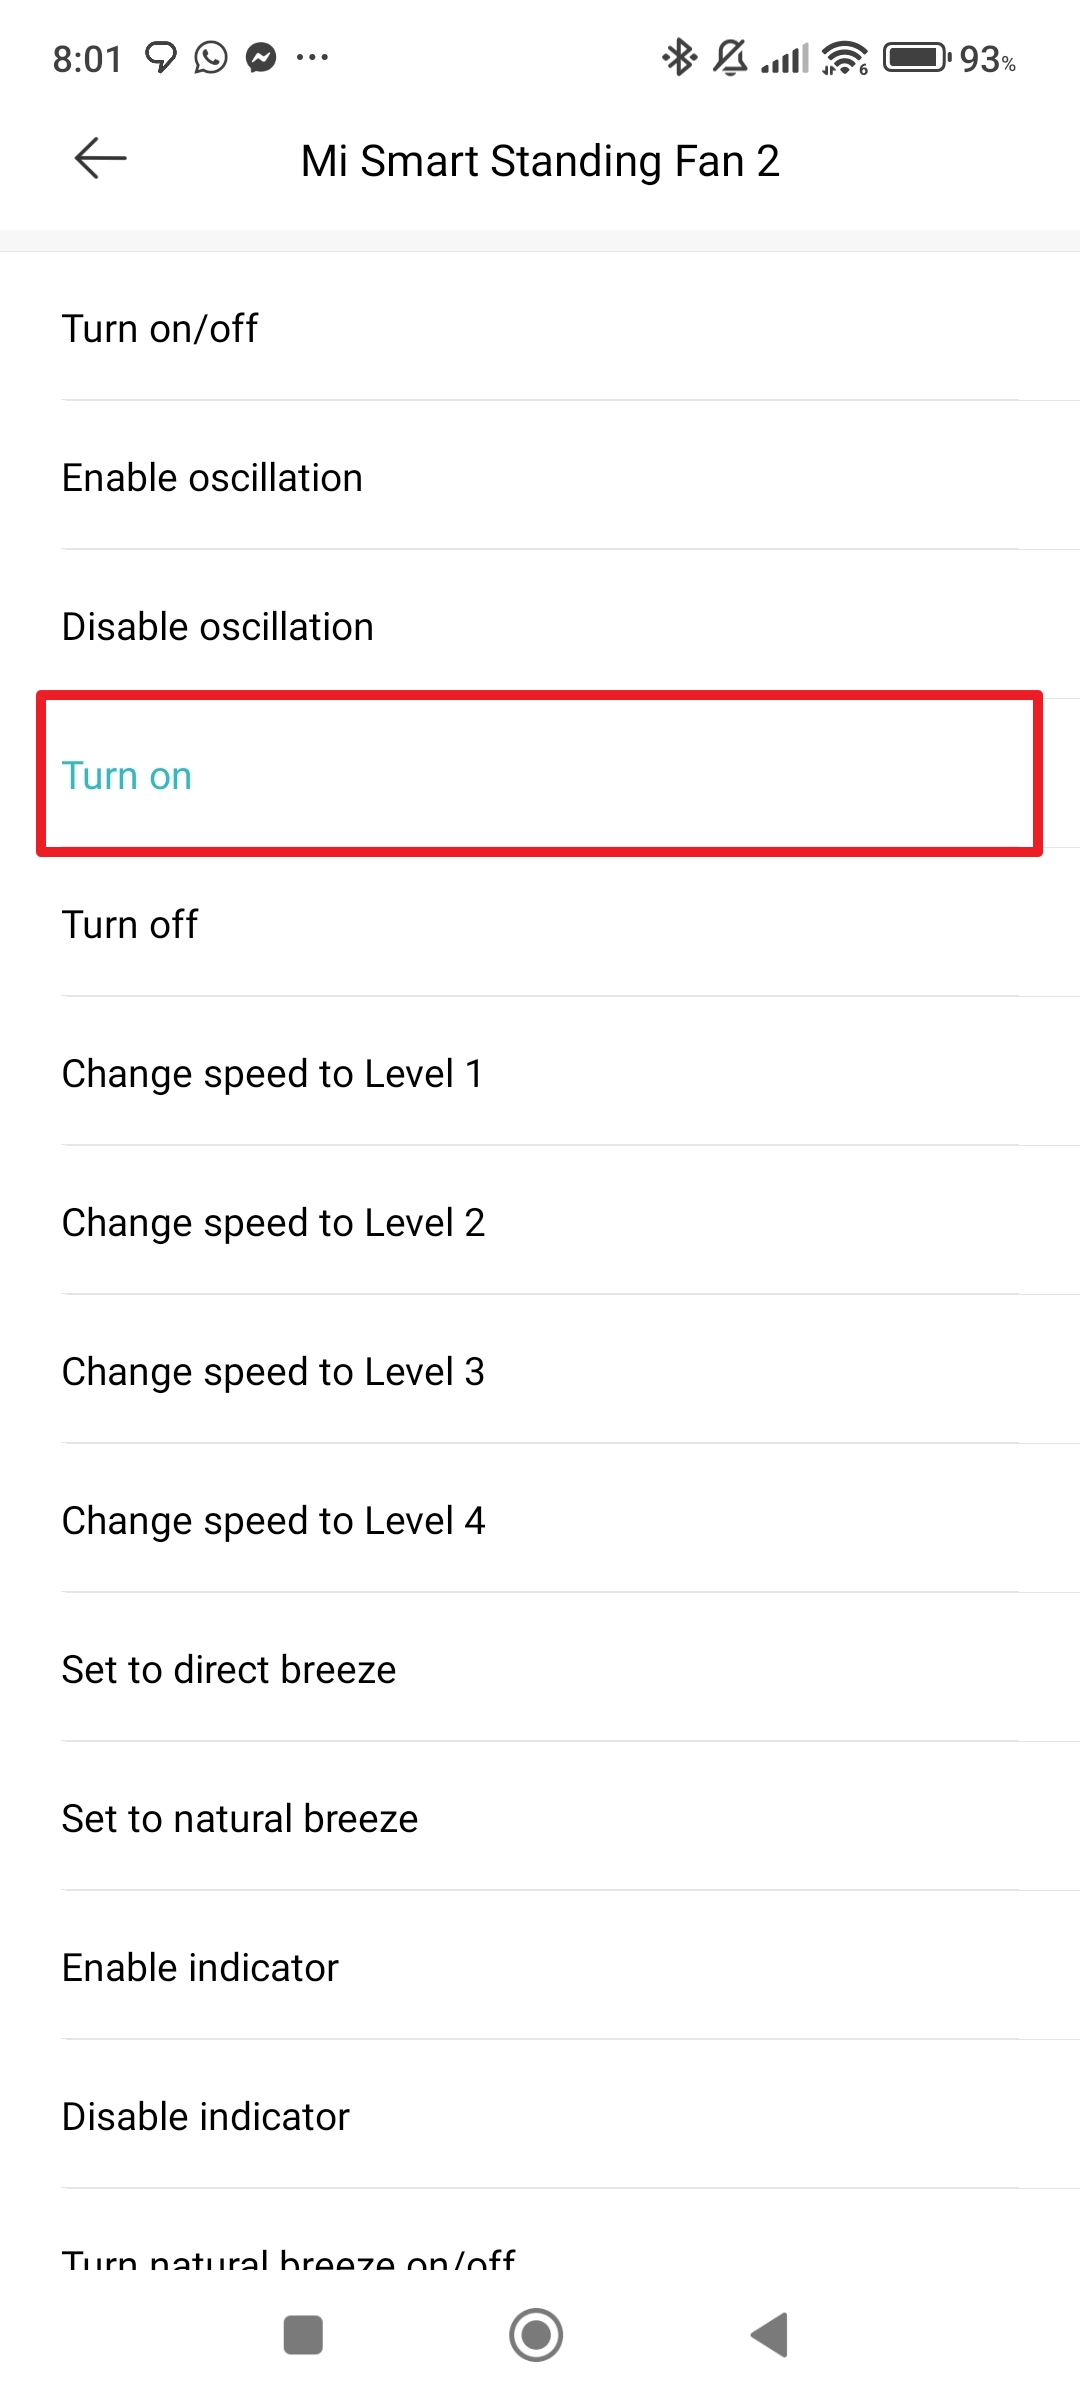
Task: Tap the Messenger notification icon
Action: coord(261,58)
